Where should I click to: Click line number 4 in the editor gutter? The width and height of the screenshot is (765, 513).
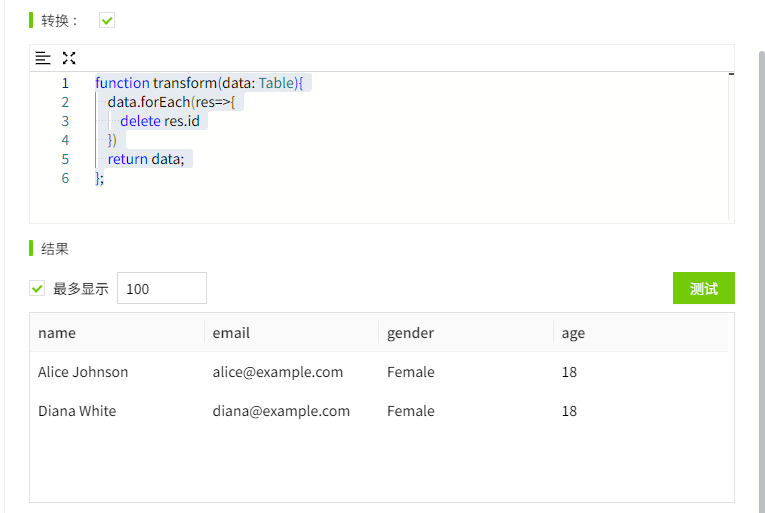(65, 140)
